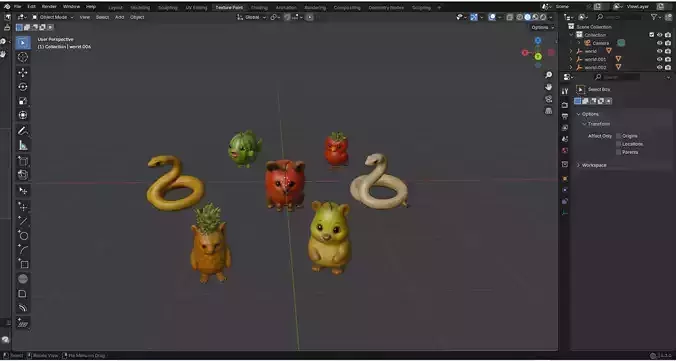Collapse the Transform subpanel

point(585,124)
